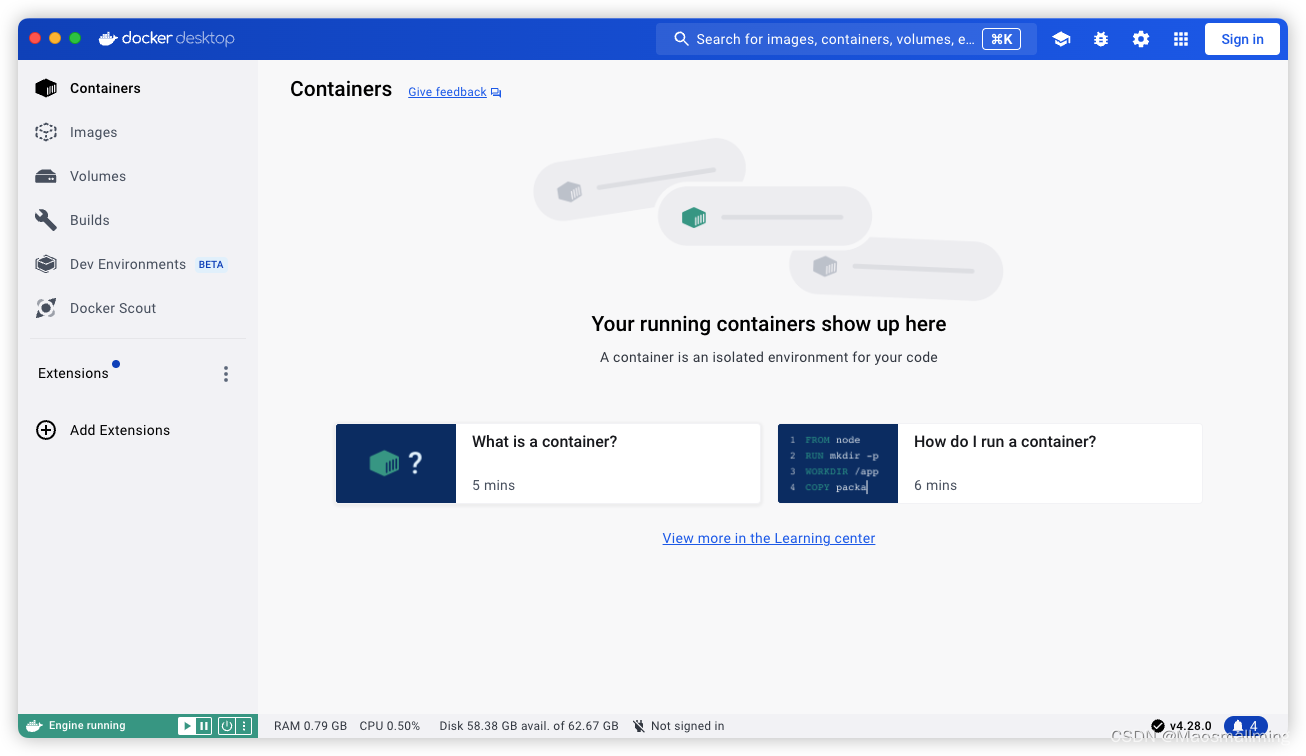The image size is (1306, 756).
Task: Click the engine power quit button
Action: (x=227, y=726)
